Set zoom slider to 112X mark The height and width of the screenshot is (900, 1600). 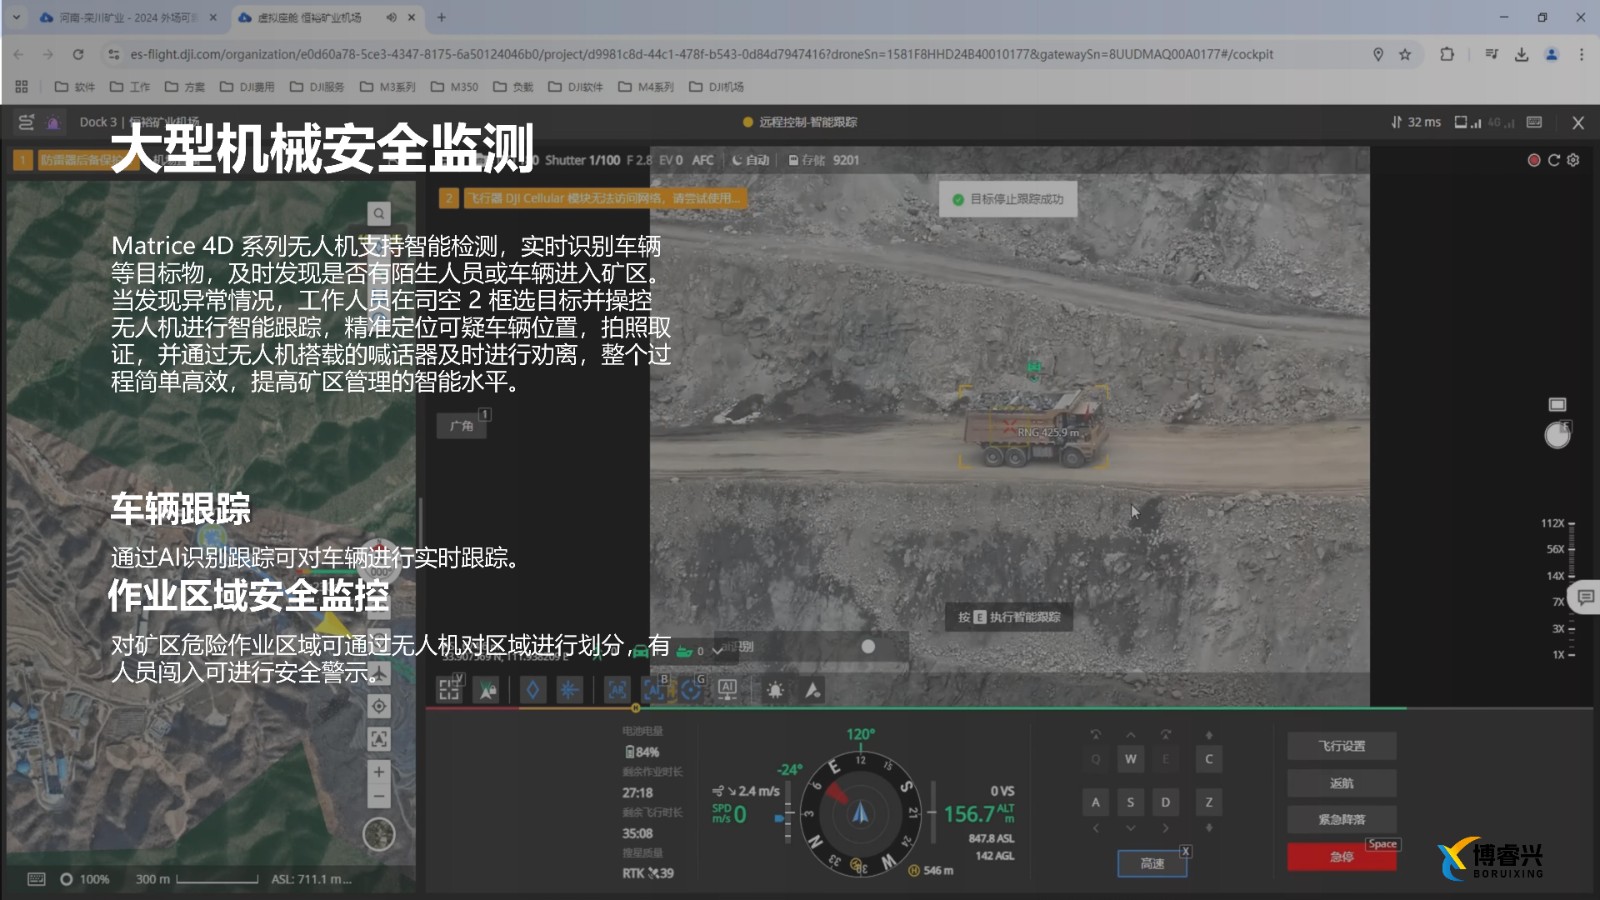pyautogui.click(x=1558, y=523)
